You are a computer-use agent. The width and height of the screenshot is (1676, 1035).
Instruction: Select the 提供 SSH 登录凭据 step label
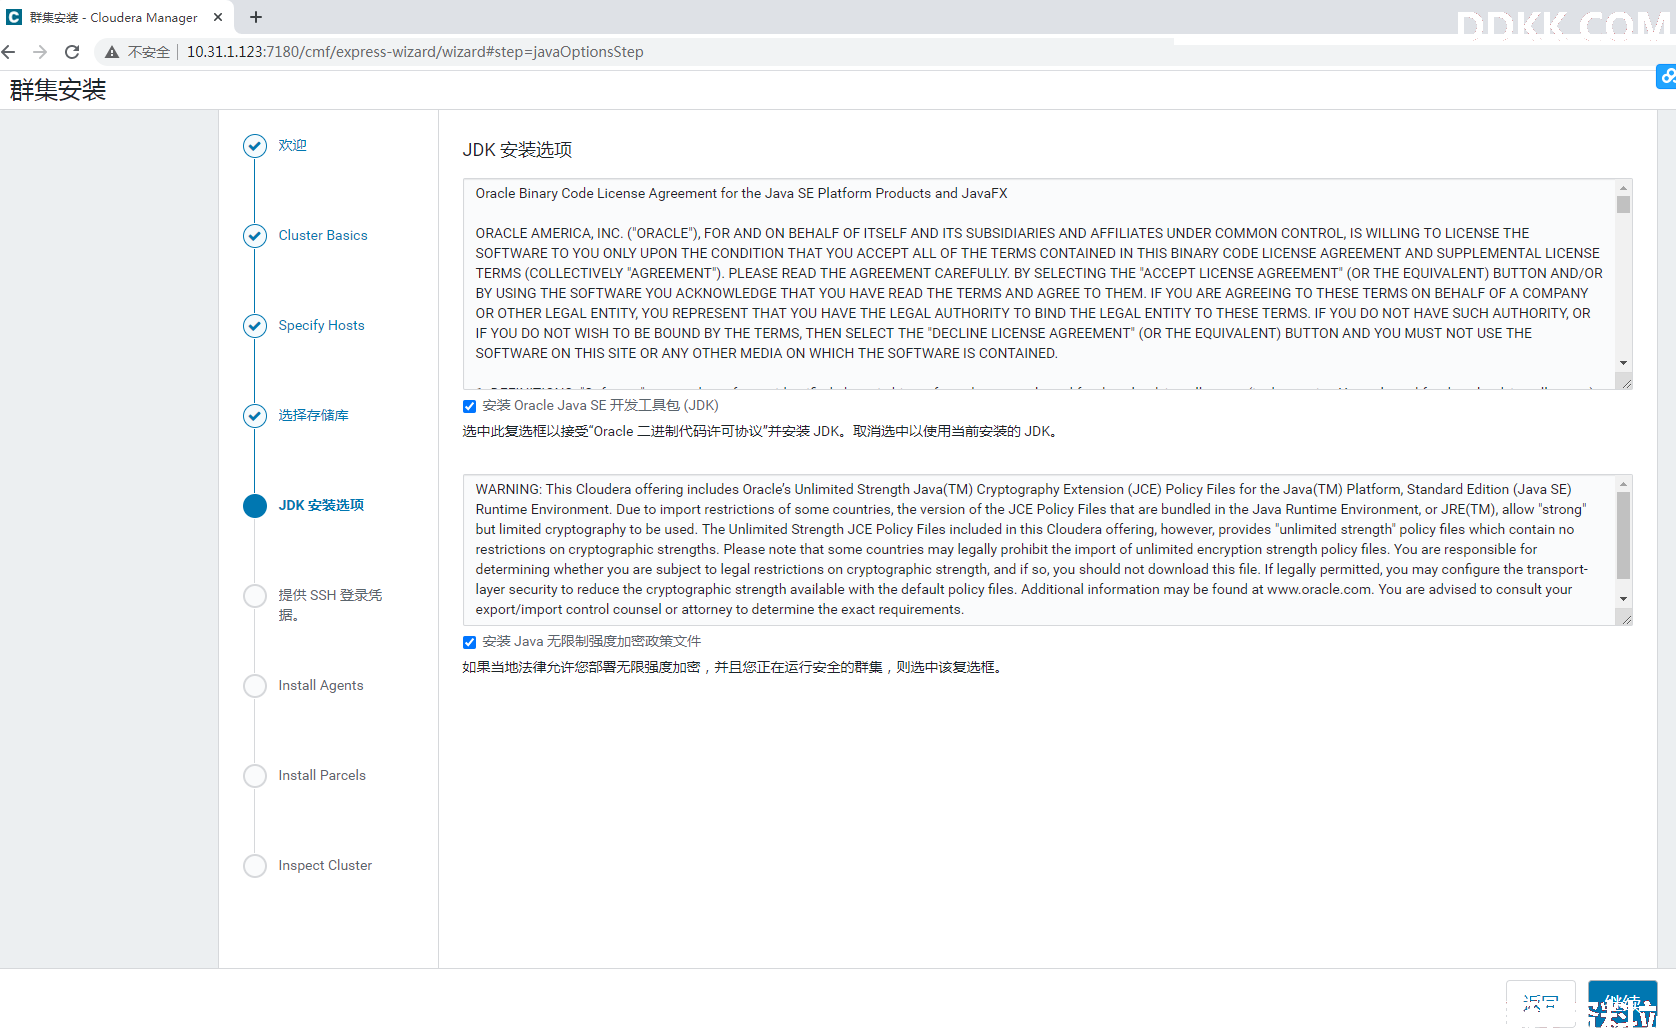pos(330,605)
